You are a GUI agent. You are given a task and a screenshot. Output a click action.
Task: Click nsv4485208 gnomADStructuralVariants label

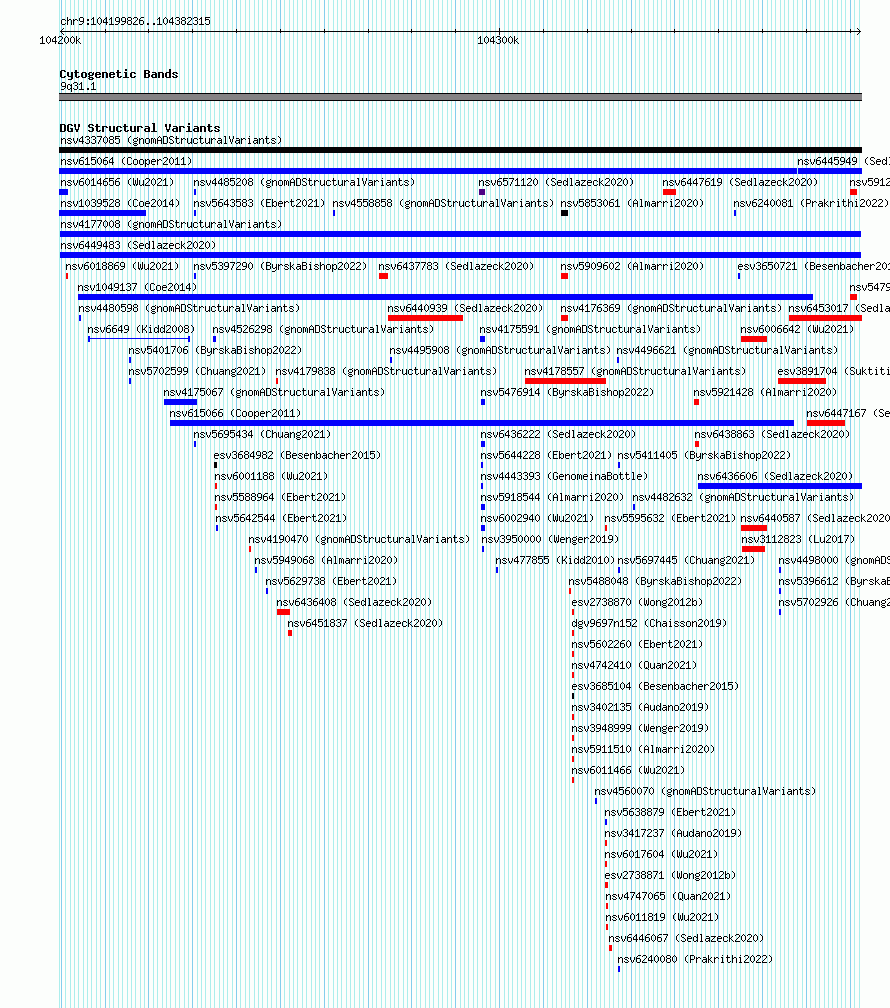coord(304,183)
